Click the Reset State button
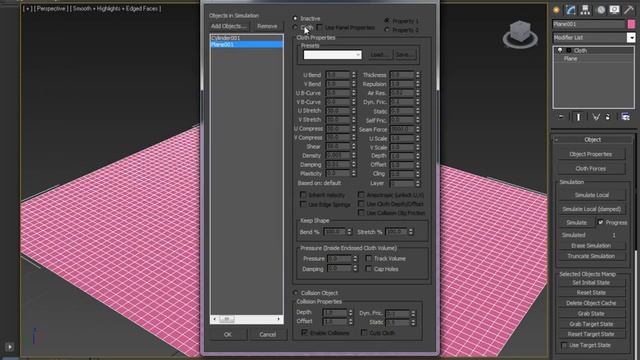Screen dimensions: 640x360 [591, 293]
